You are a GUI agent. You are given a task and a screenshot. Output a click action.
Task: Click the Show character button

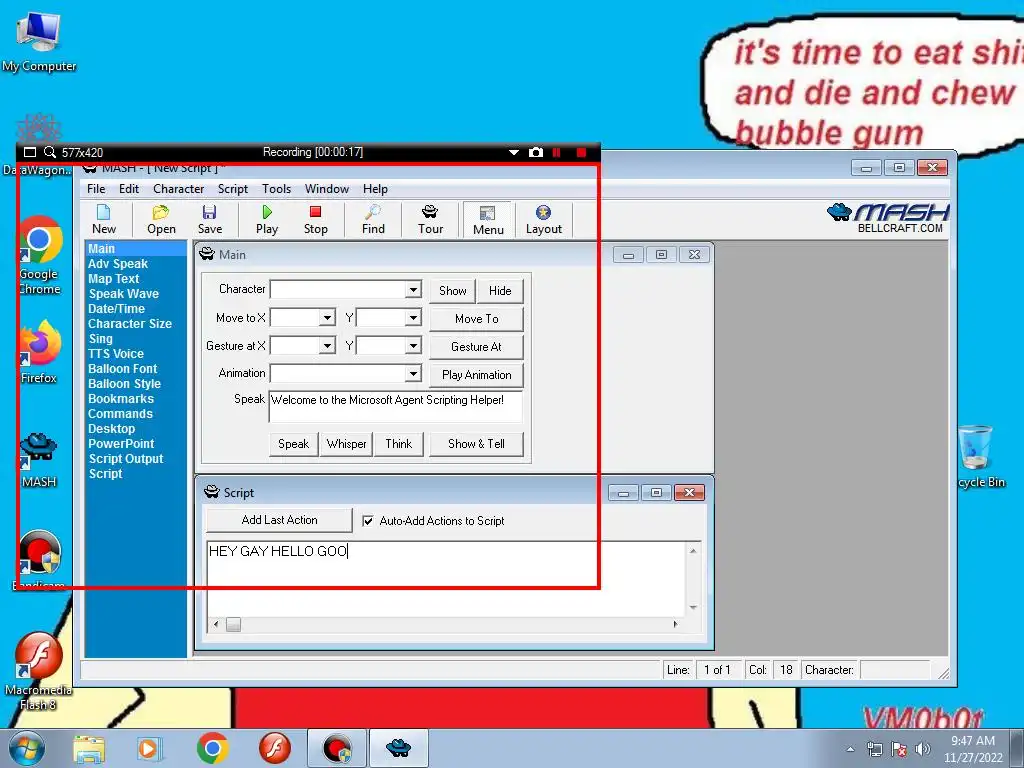[452, 291]
